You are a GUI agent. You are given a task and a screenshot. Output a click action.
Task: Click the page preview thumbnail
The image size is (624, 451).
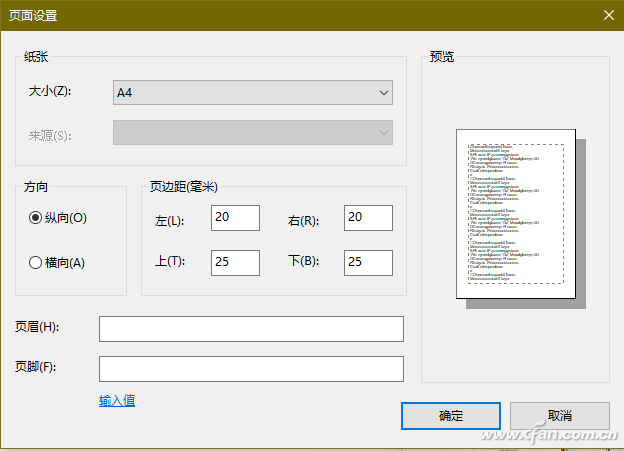tap(516, 214)
